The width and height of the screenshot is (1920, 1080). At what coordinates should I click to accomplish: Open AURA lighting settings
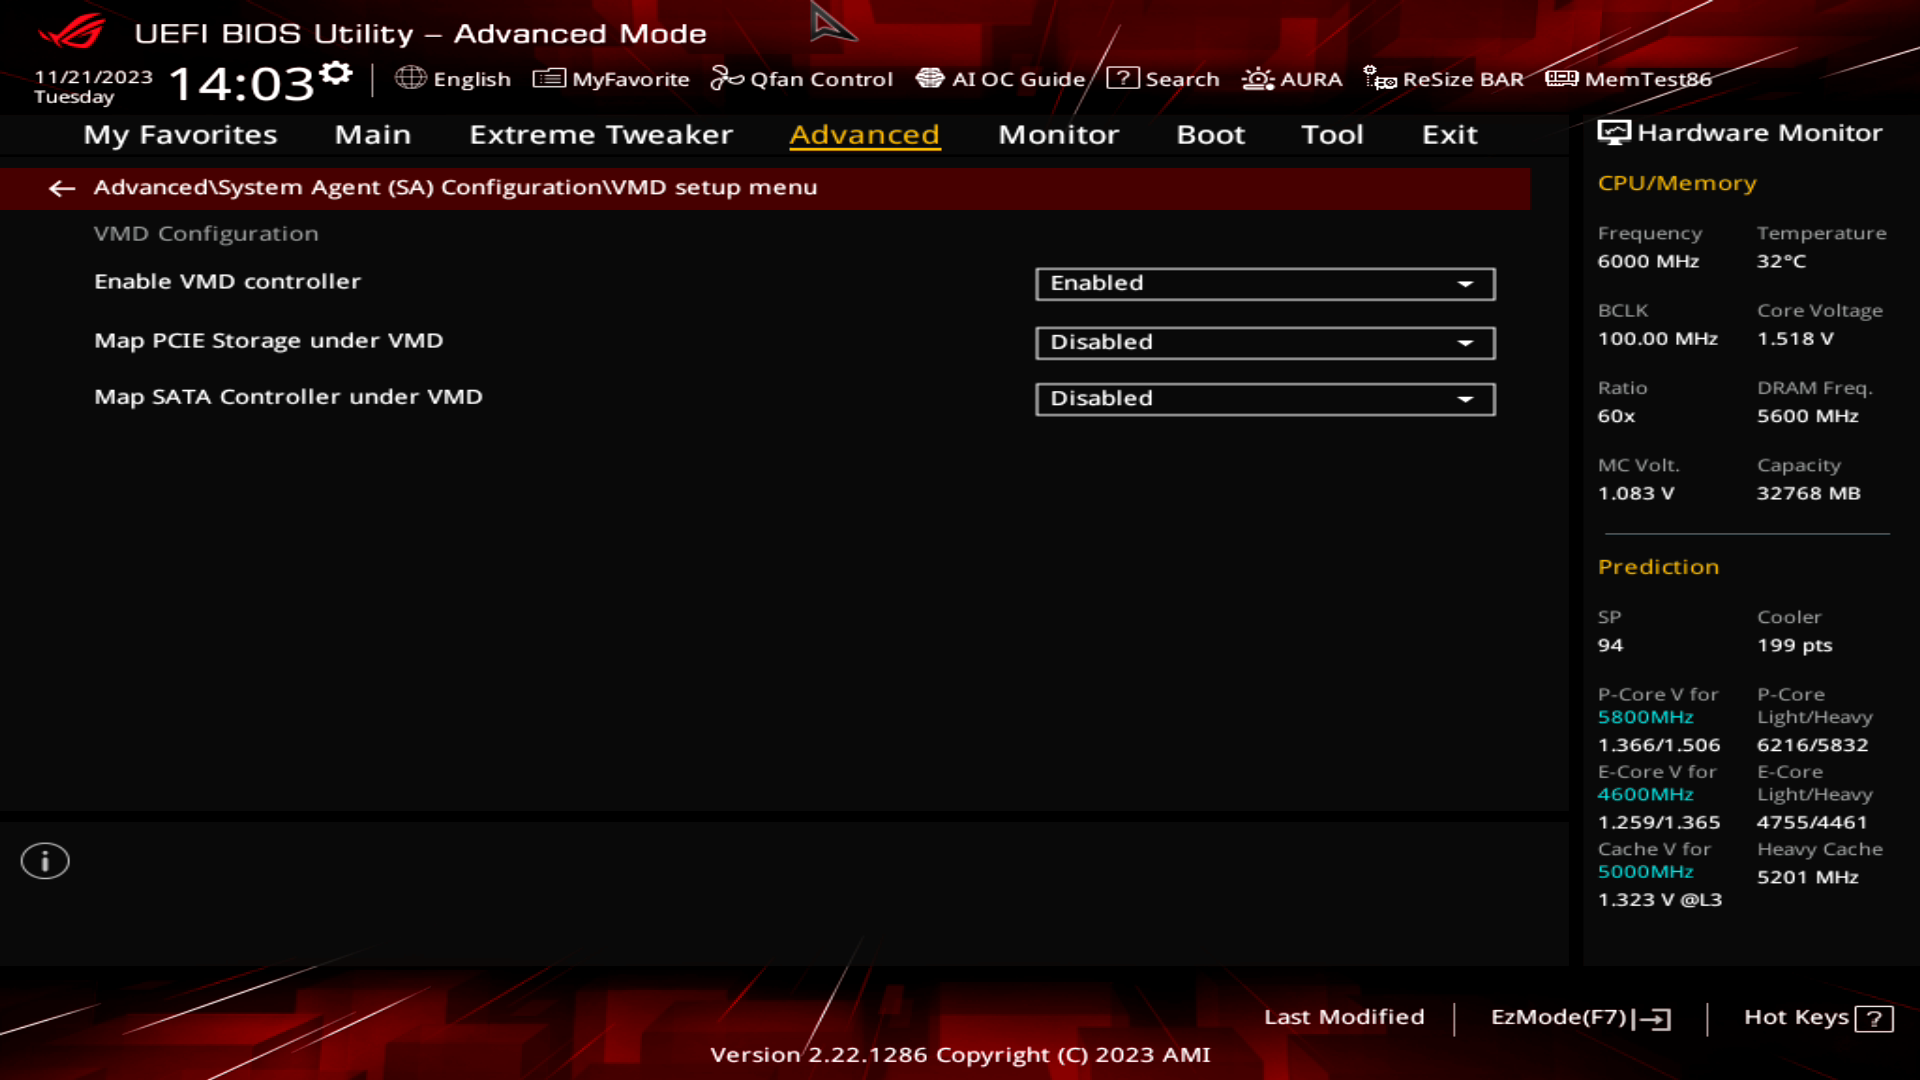click(x=1293, y=79)
